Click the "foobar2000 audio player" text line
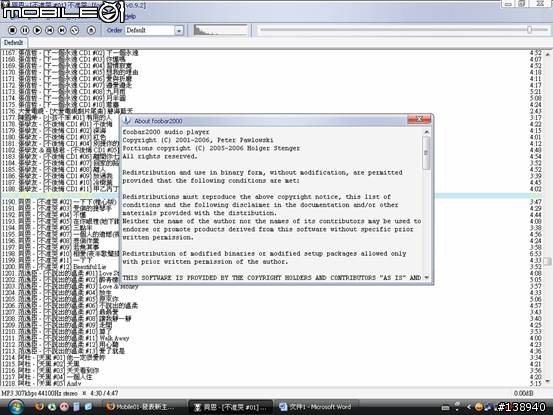The width and height of the screenshot is (553, 415). click(166, 132)
